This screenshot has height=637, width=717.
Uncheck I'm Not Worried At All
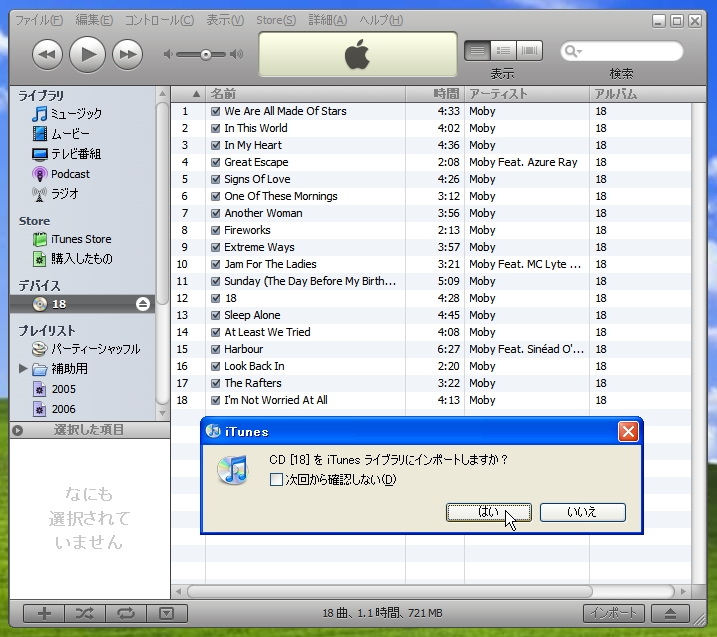tap(216, 400)
